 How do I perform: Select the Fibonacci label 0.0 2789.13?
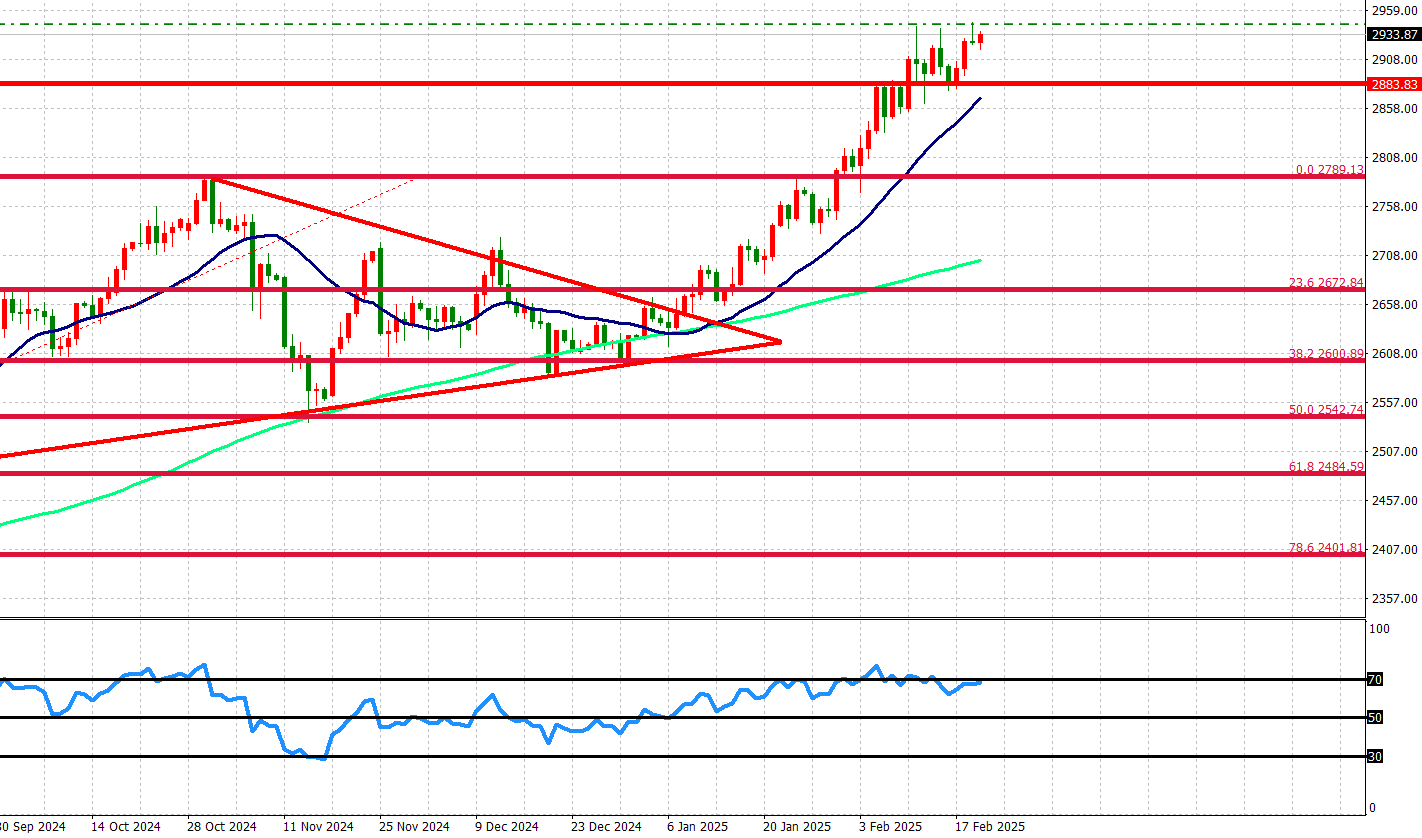pyautogui.click(x=1330, y=170)
